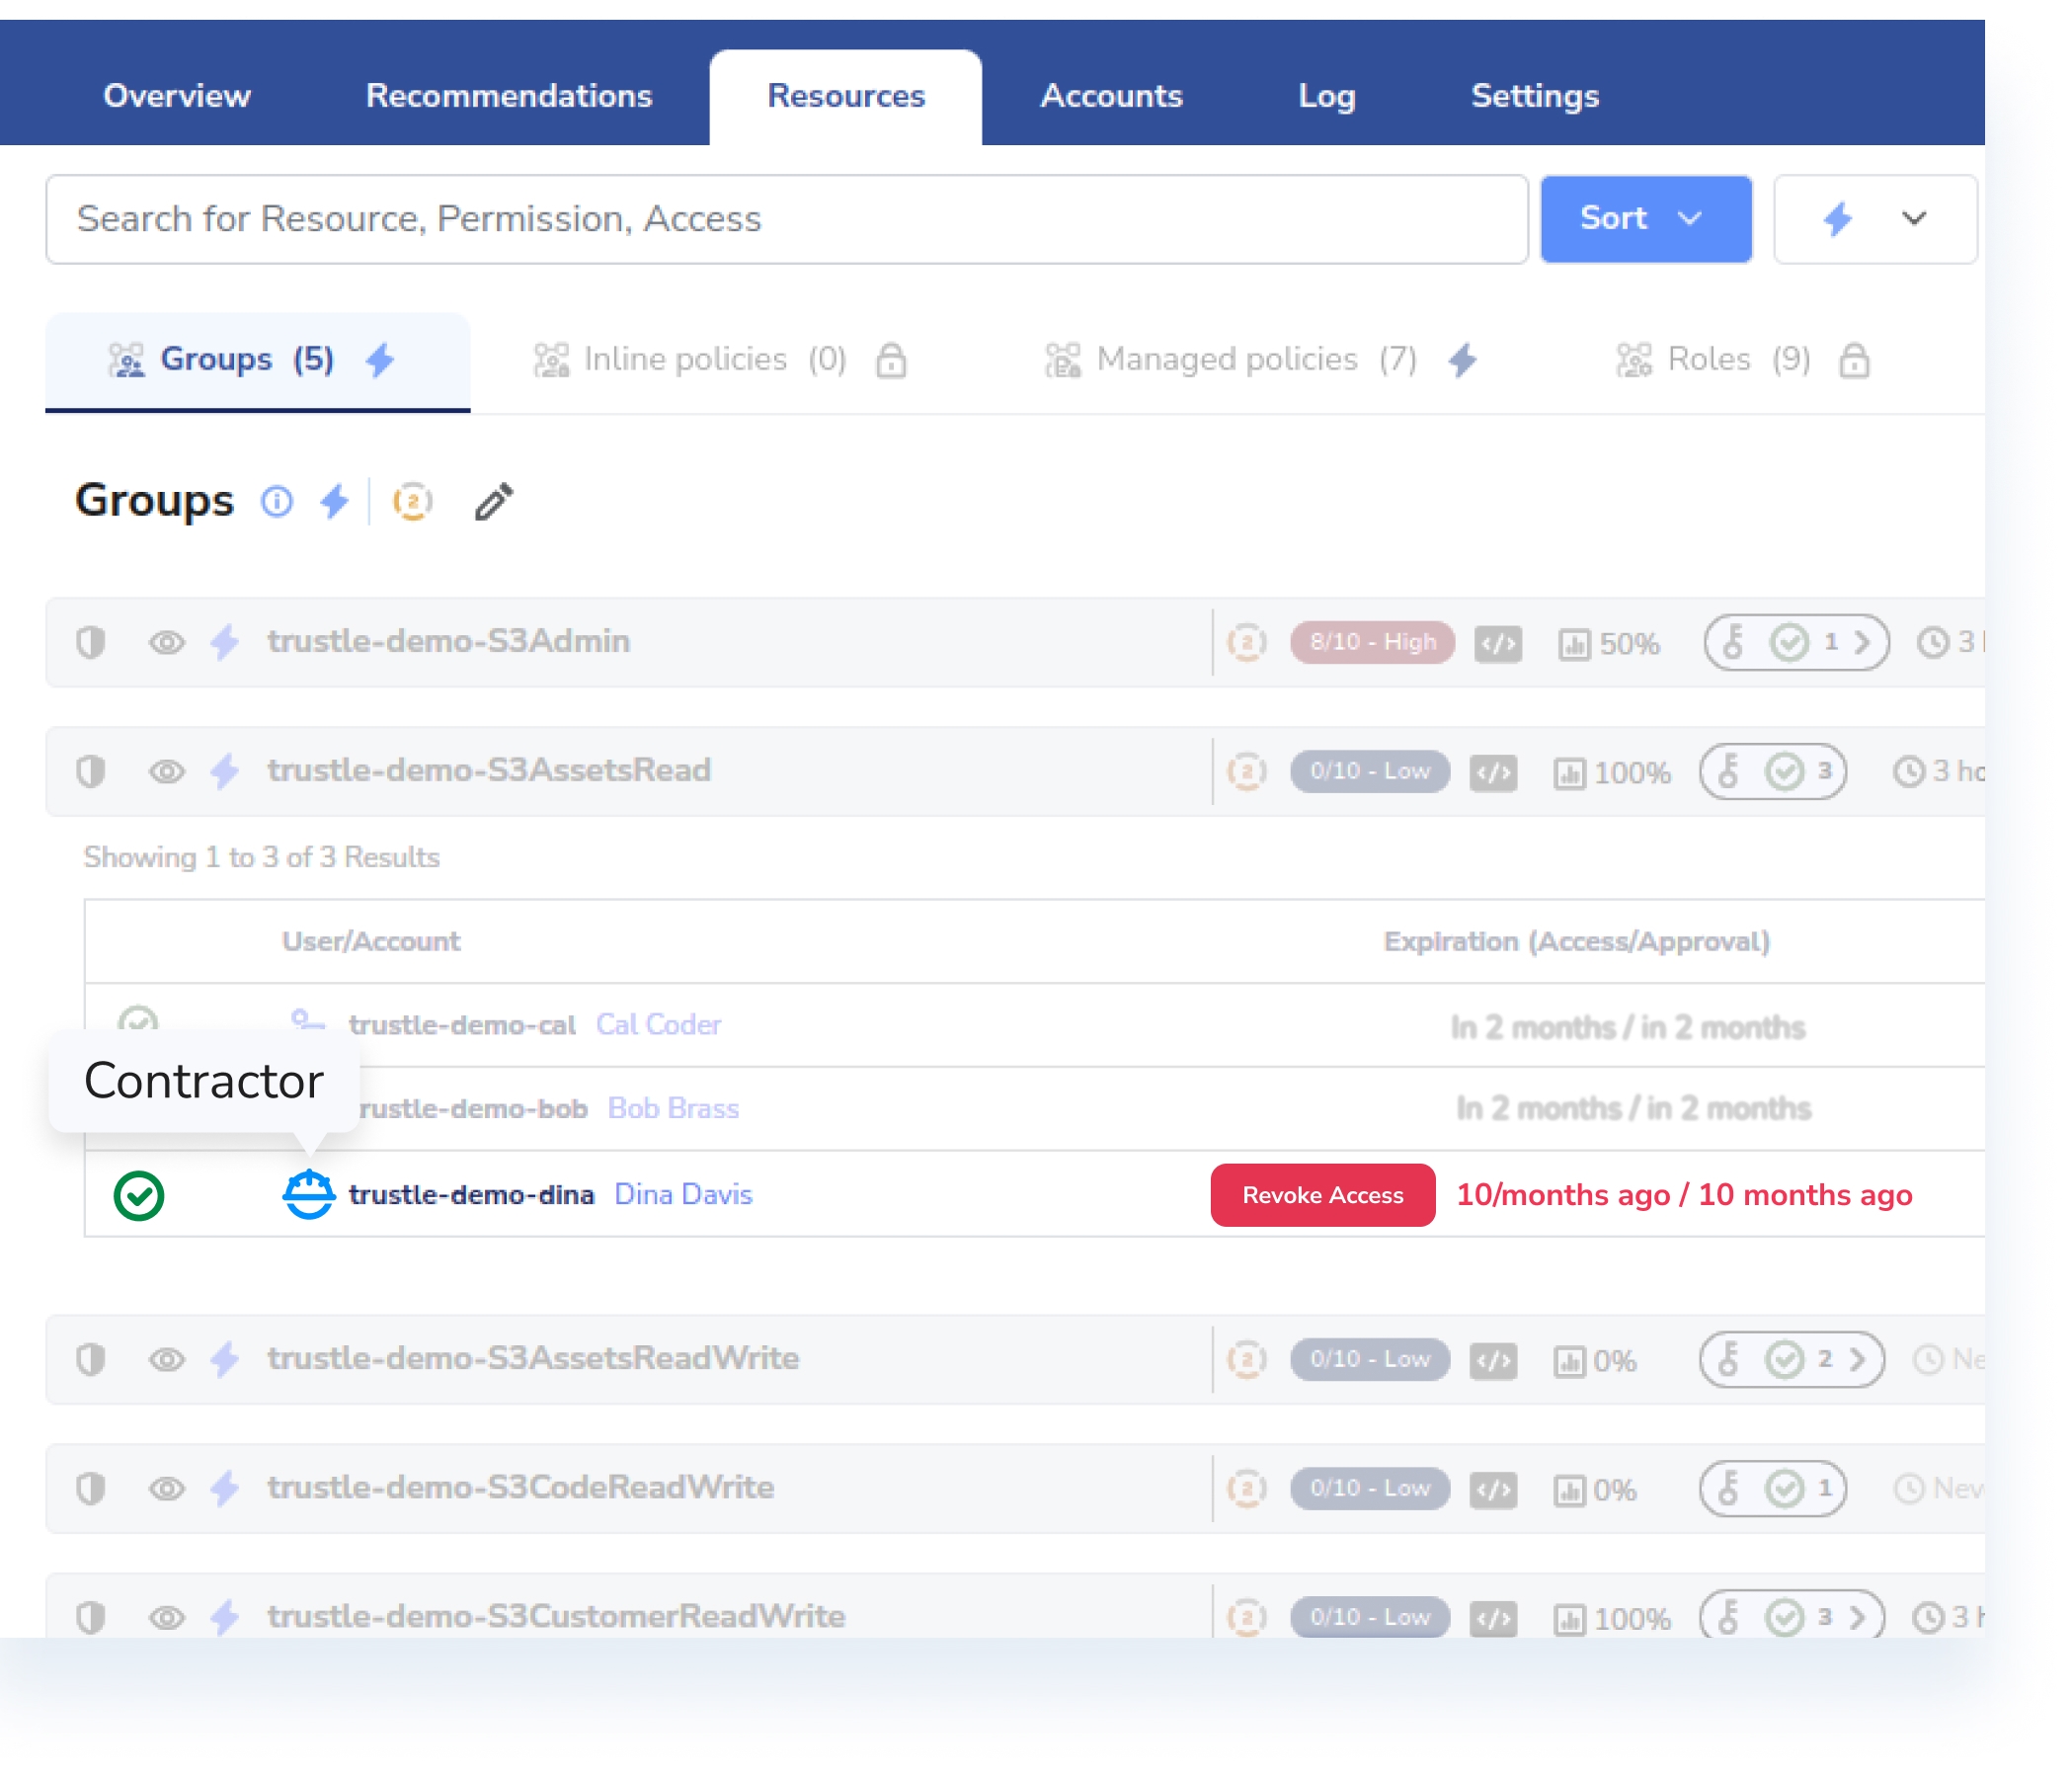Click shield icon on trustle-demo-S3AssetsRead row
The height and width of the screenshot is (1776, 2072).
91,771
